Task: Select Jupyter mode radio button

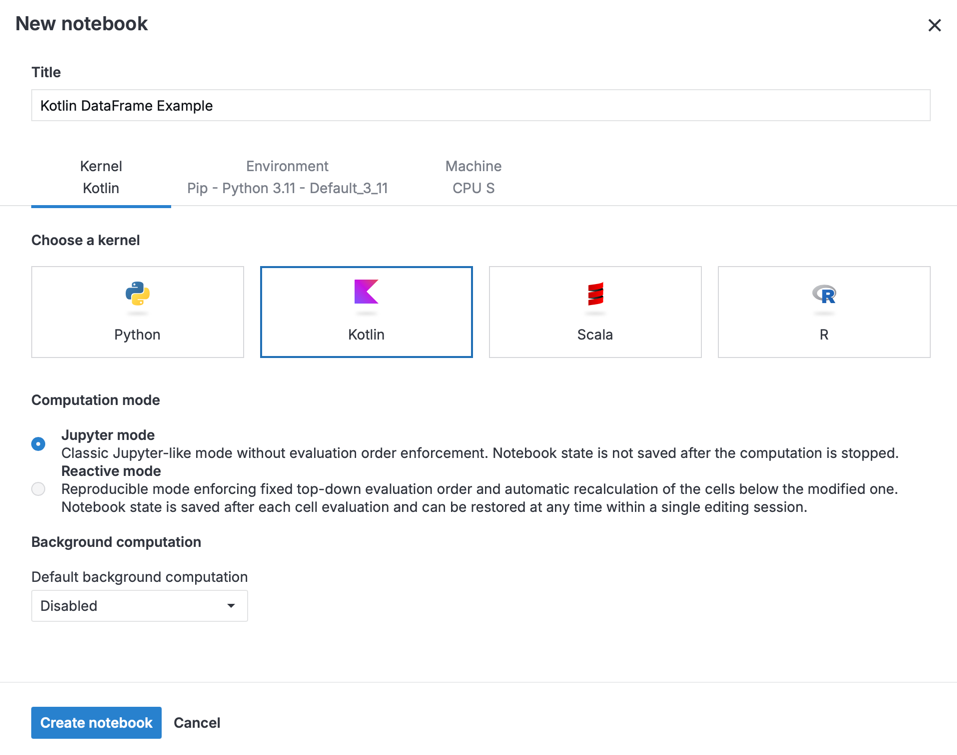Action: click(x=38, y=444)
